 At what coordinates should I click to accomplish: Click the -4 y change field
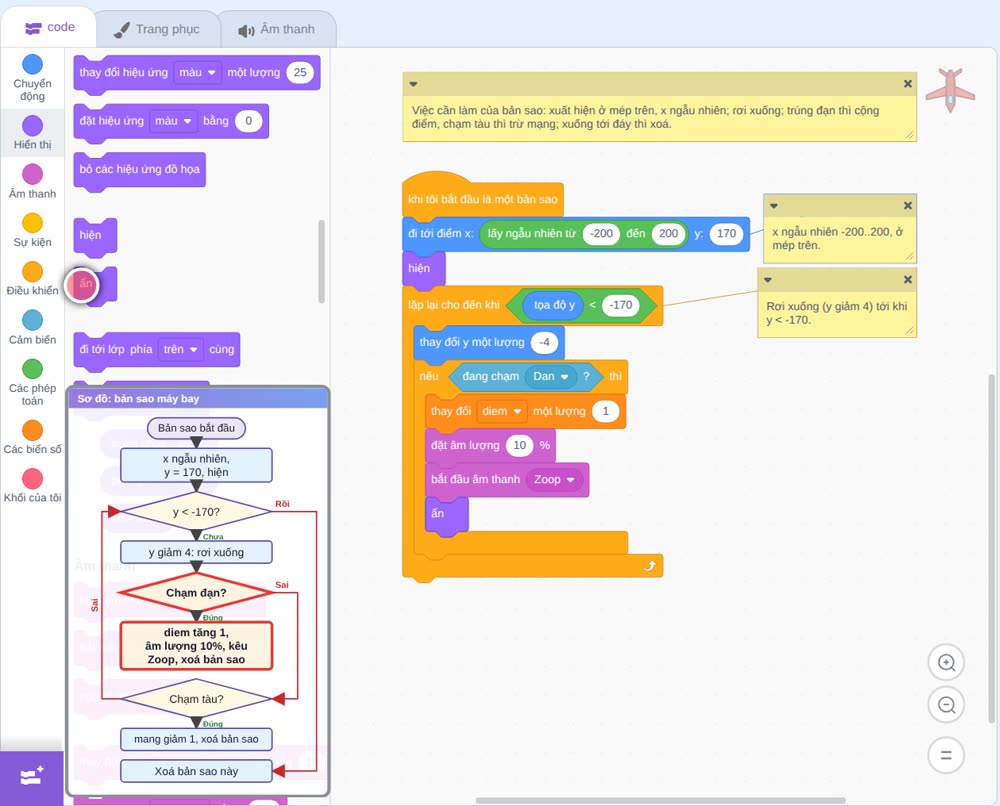(x=544, y=342)
